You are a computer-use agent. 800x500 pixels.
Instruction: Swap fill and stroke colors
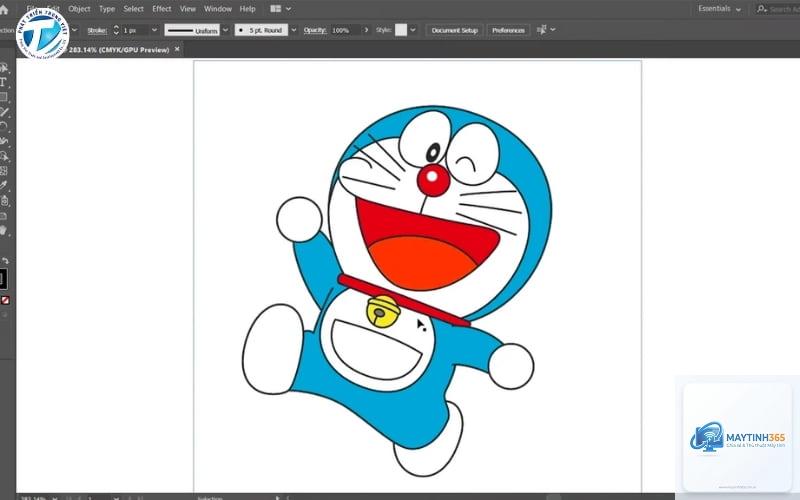pos(6,260)
